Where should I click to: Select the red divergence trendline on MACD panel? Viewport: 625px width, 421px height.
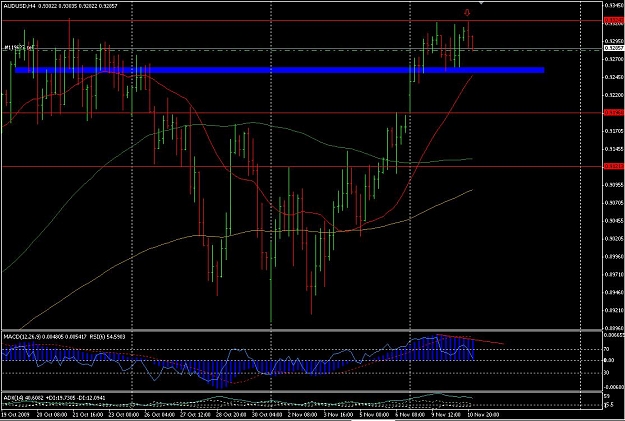pyautogui.click(x=470, y=339)
